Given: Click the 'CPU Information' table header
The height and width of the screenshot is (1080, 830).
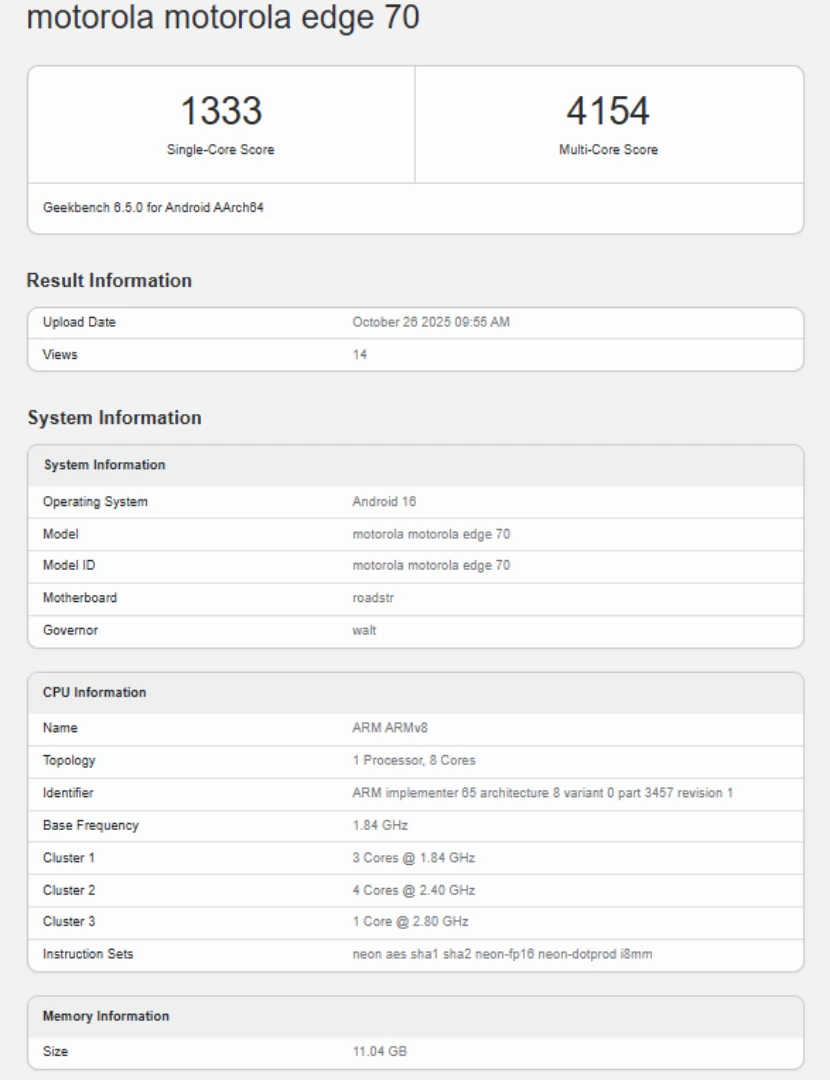Looking at the screenshot, I should click(x=94, y=692).
